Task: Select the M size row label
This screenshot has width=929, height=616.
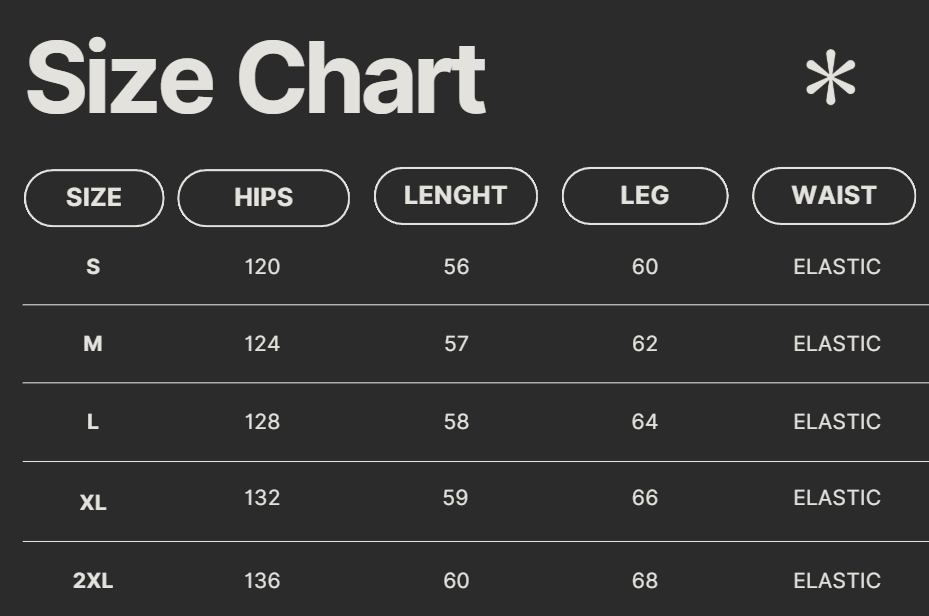Action: click(93, 344)
